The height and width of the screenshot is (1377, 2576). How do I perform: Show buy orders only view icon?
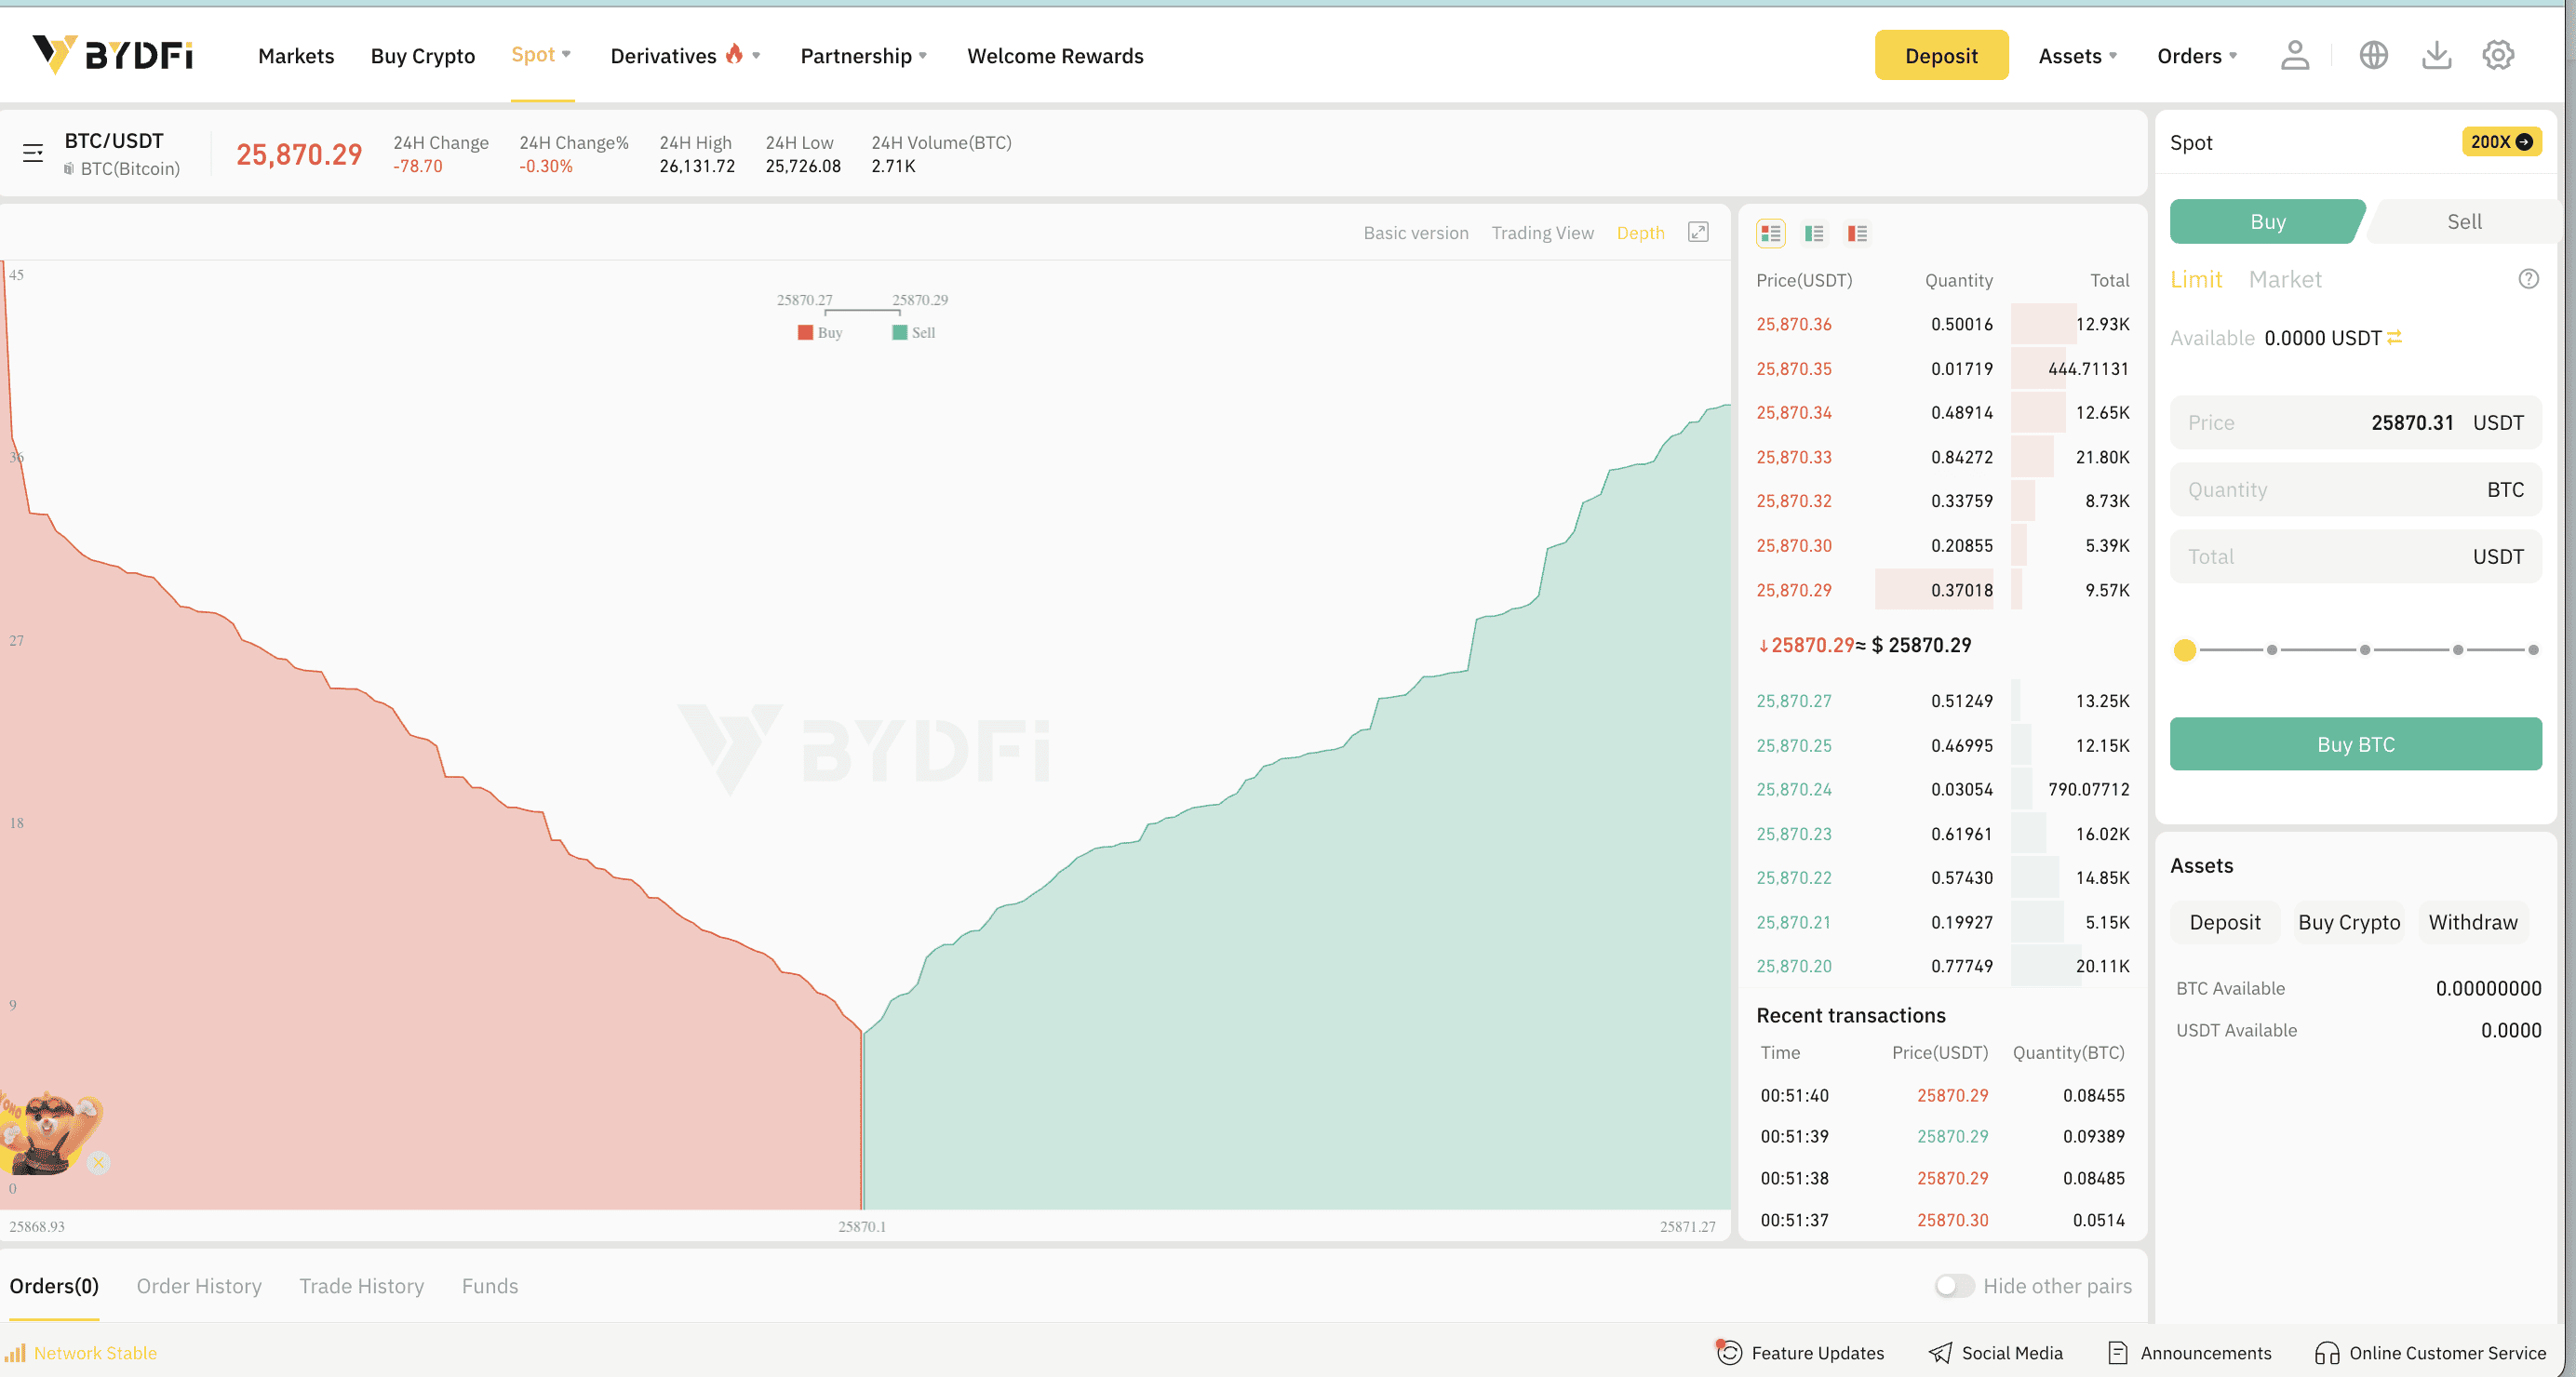coord(1814,233)
